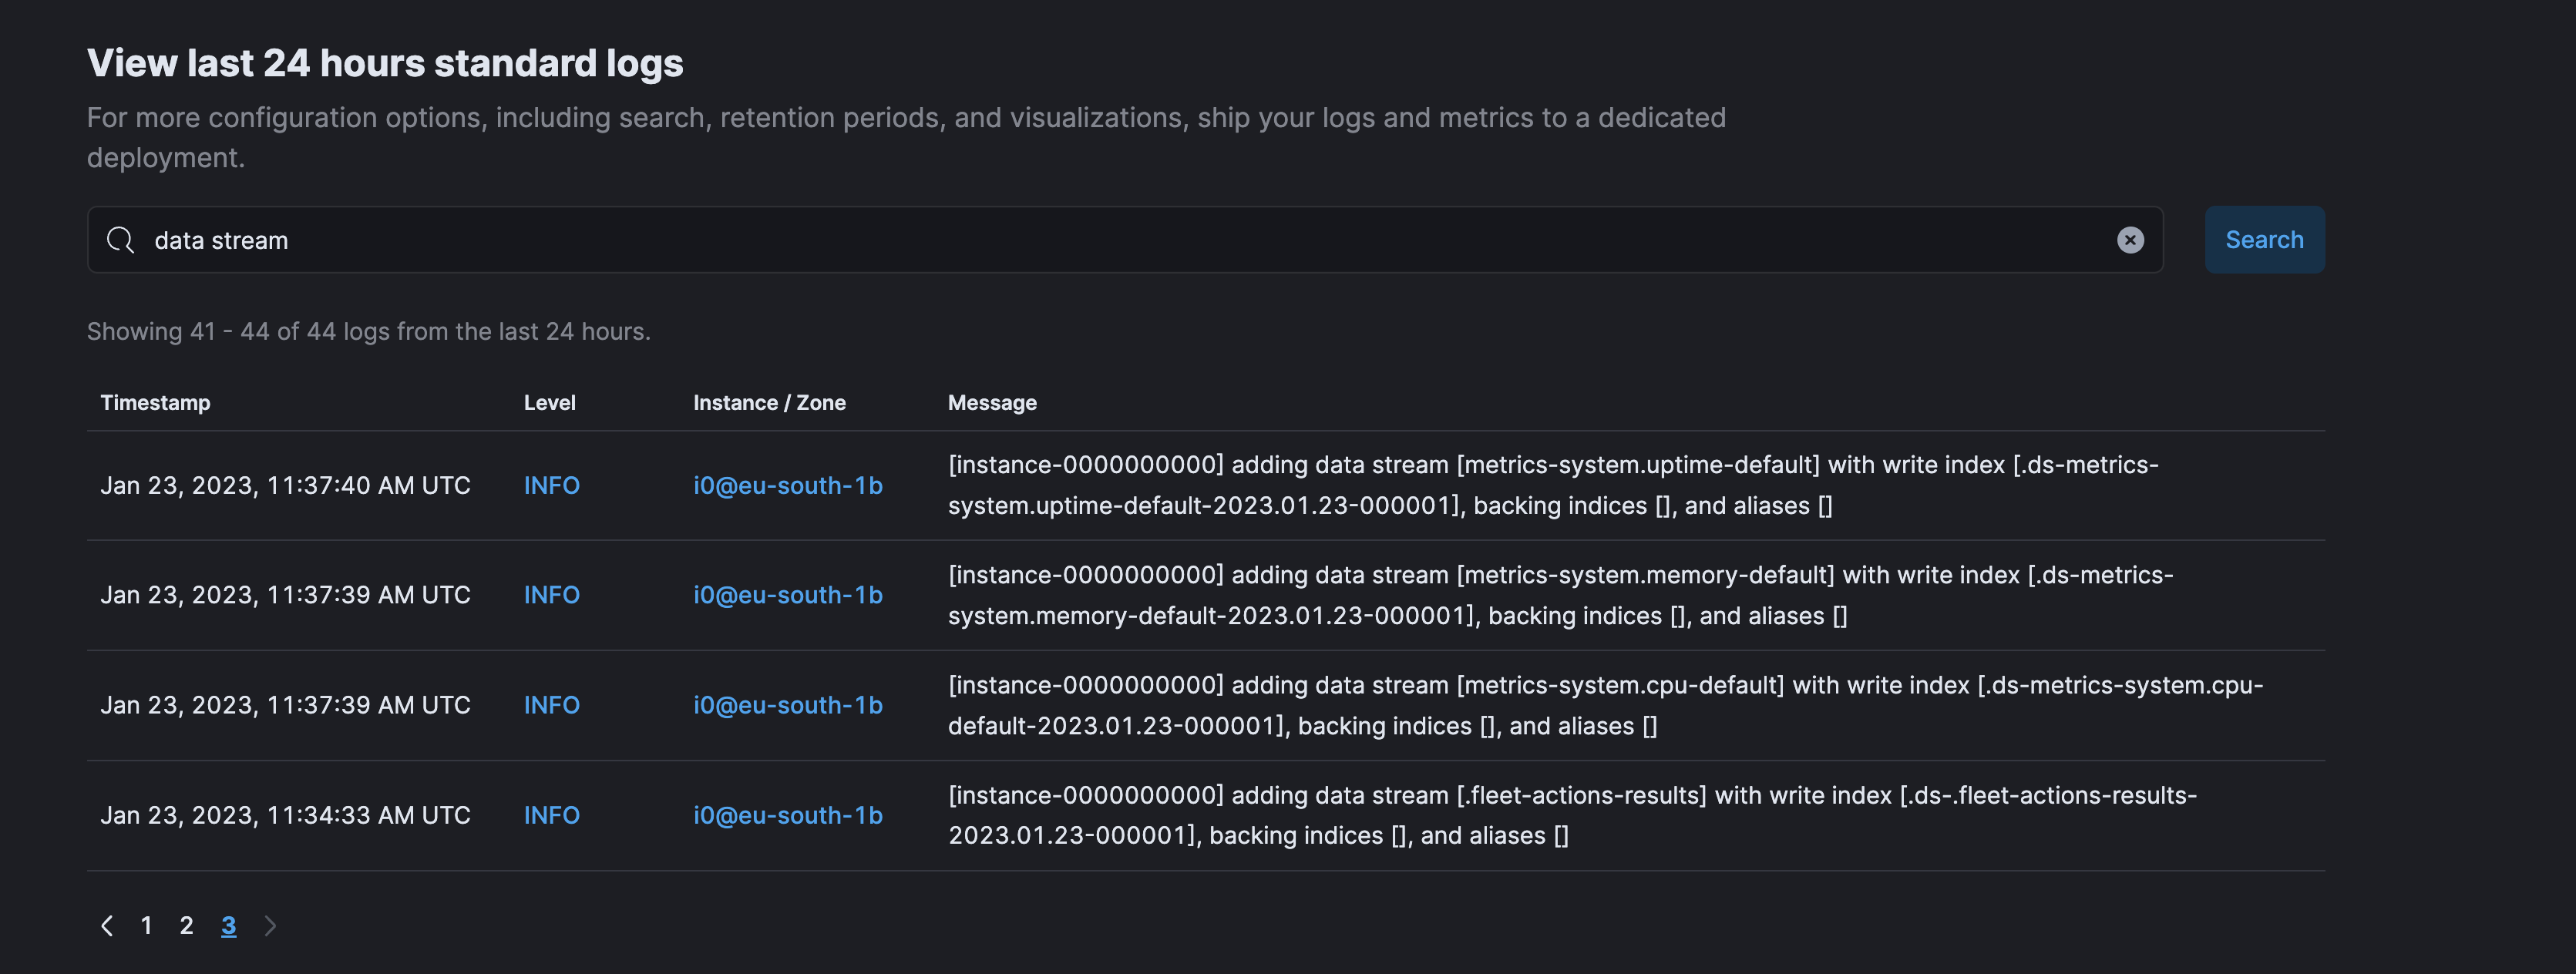
Task: Click the Message column header
Action: click(992, 402)
